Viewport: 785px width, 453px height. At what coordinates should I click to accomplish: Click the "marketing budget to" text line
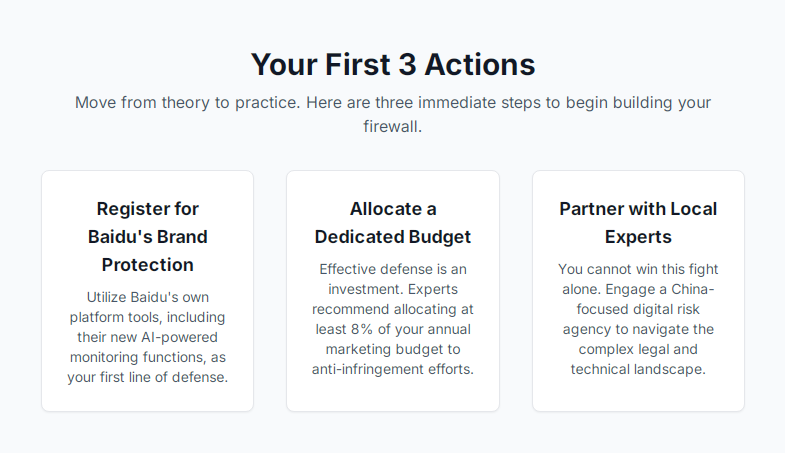click(x=393, y=349)
